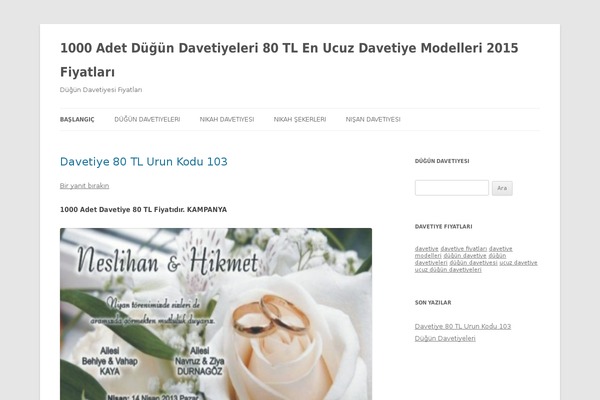Click the 'Bir yanıt bırakın' comment link

click(x=84, y=186)
